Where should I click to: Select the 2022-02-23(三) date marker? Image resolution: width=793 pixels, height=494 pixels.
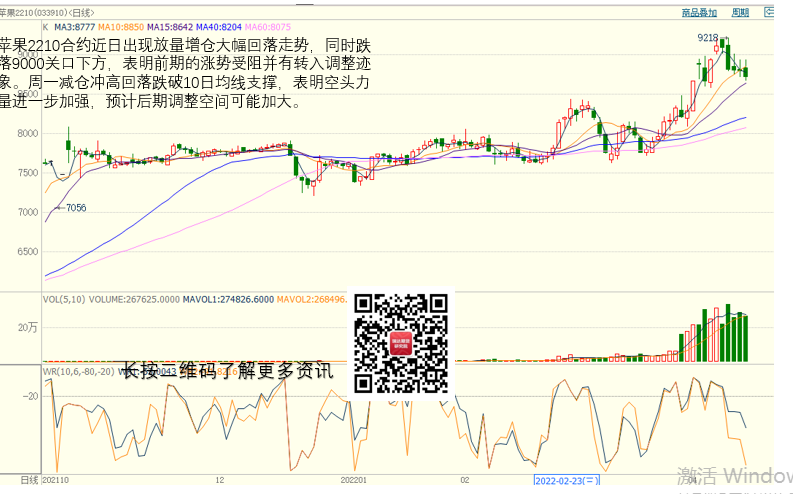(567, 481)
